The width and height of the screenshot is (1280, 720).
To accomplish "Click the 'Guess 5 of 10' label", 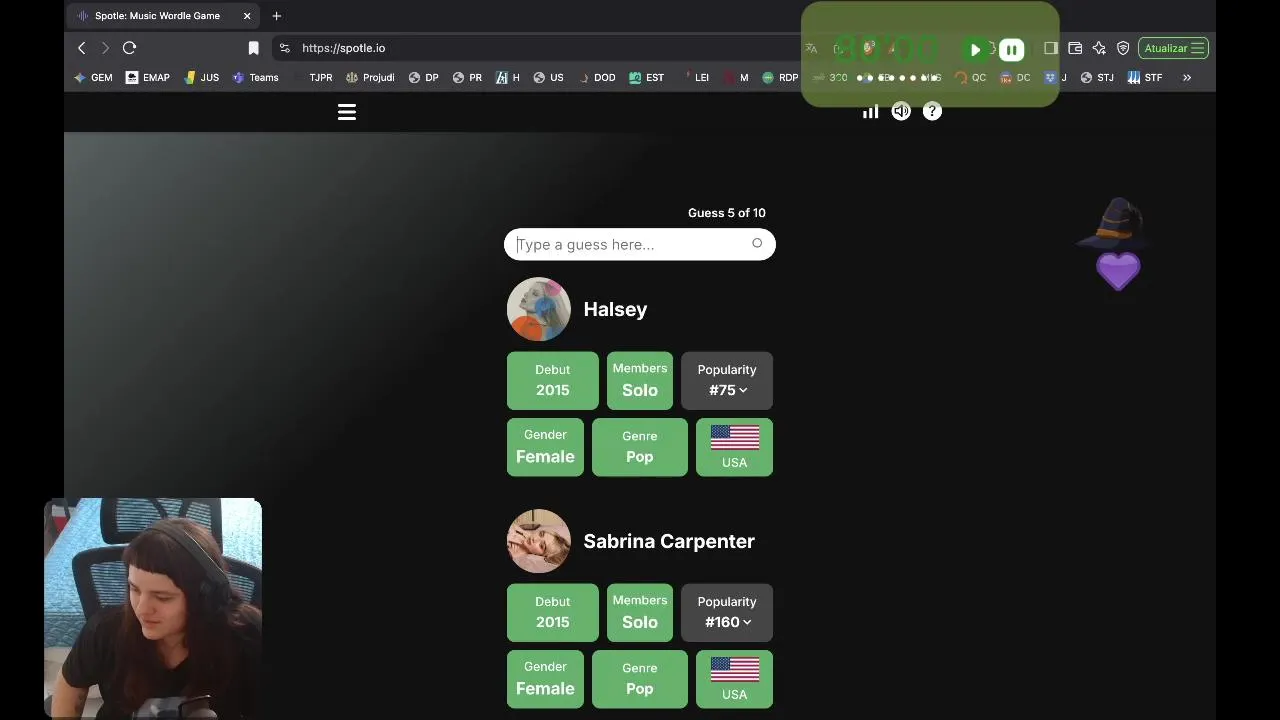I will tap(727, 213).
